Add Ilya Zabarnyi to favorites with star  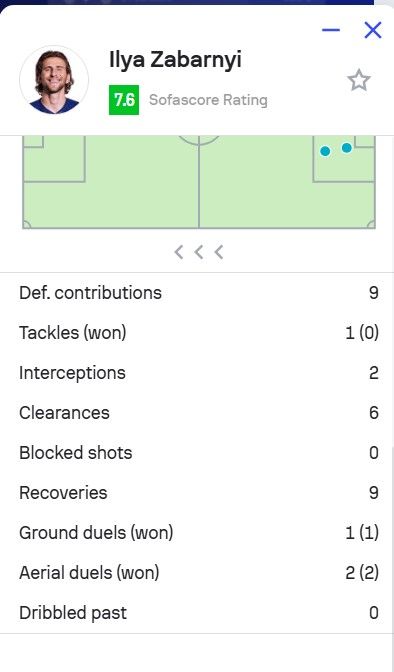click(x=358, y=81)
